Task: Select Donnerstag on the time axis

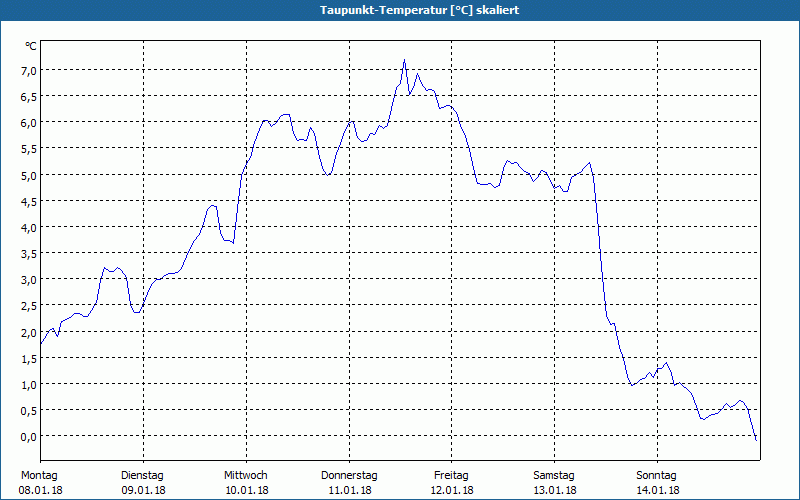Action: [349, 476]
